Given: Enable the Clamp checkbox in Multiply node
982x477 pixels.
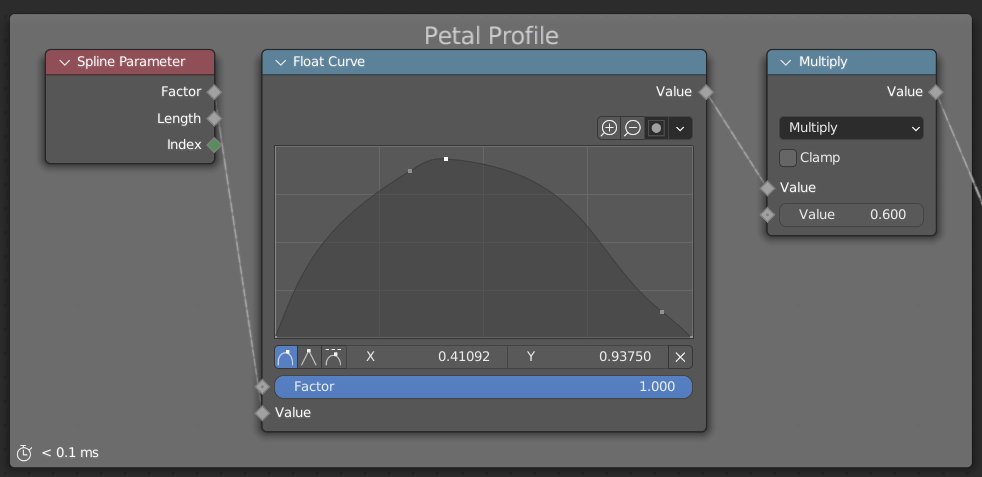Looking at the screenshot, I should pyautogui.click(x=788, y=158).
